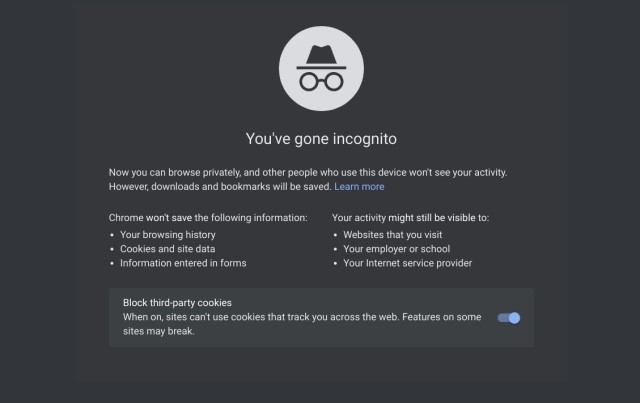This screenshot has width=640, height=403.
Task: Click the "Now you can browse privately" sentence
Action: [x=322, y=173]
